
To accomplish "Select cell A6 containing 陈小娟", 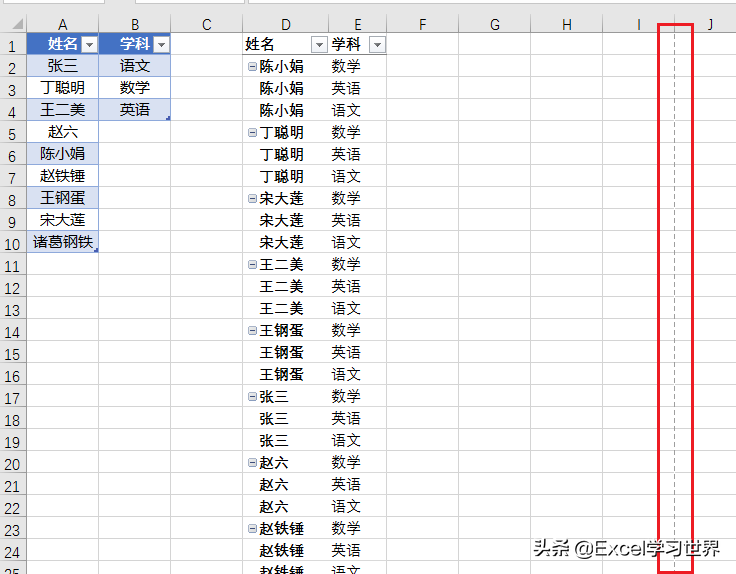I will pos(62,153).
